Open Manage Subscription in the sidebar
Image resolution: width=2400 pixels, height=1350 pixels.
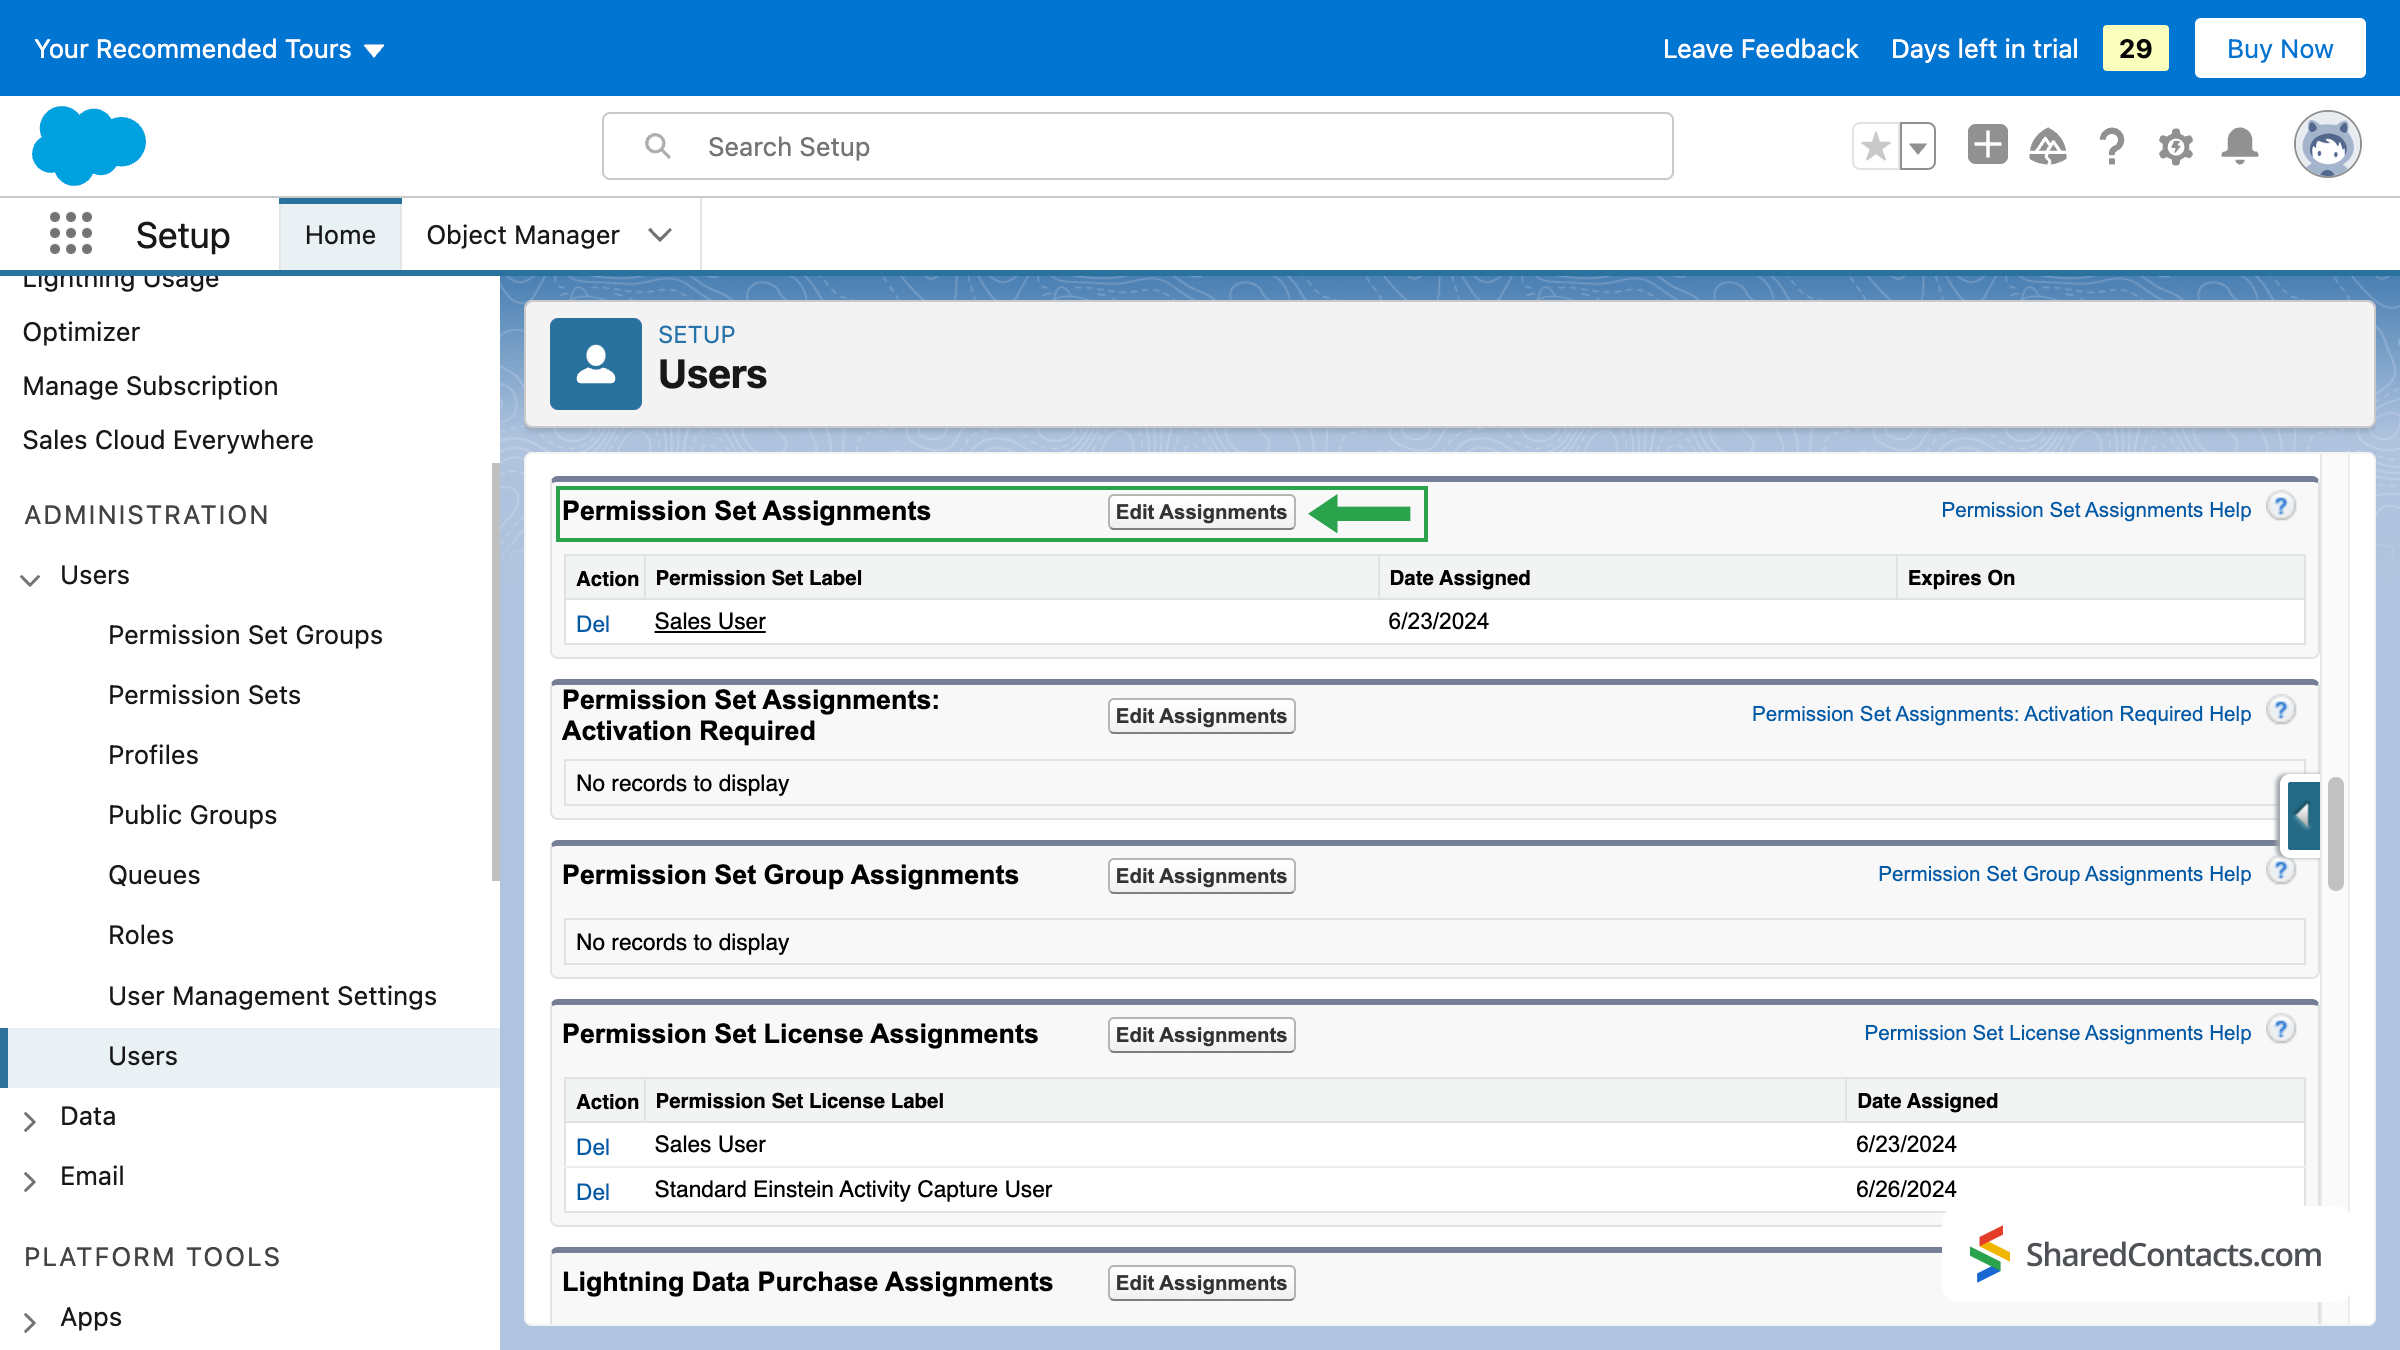(150, 386)
